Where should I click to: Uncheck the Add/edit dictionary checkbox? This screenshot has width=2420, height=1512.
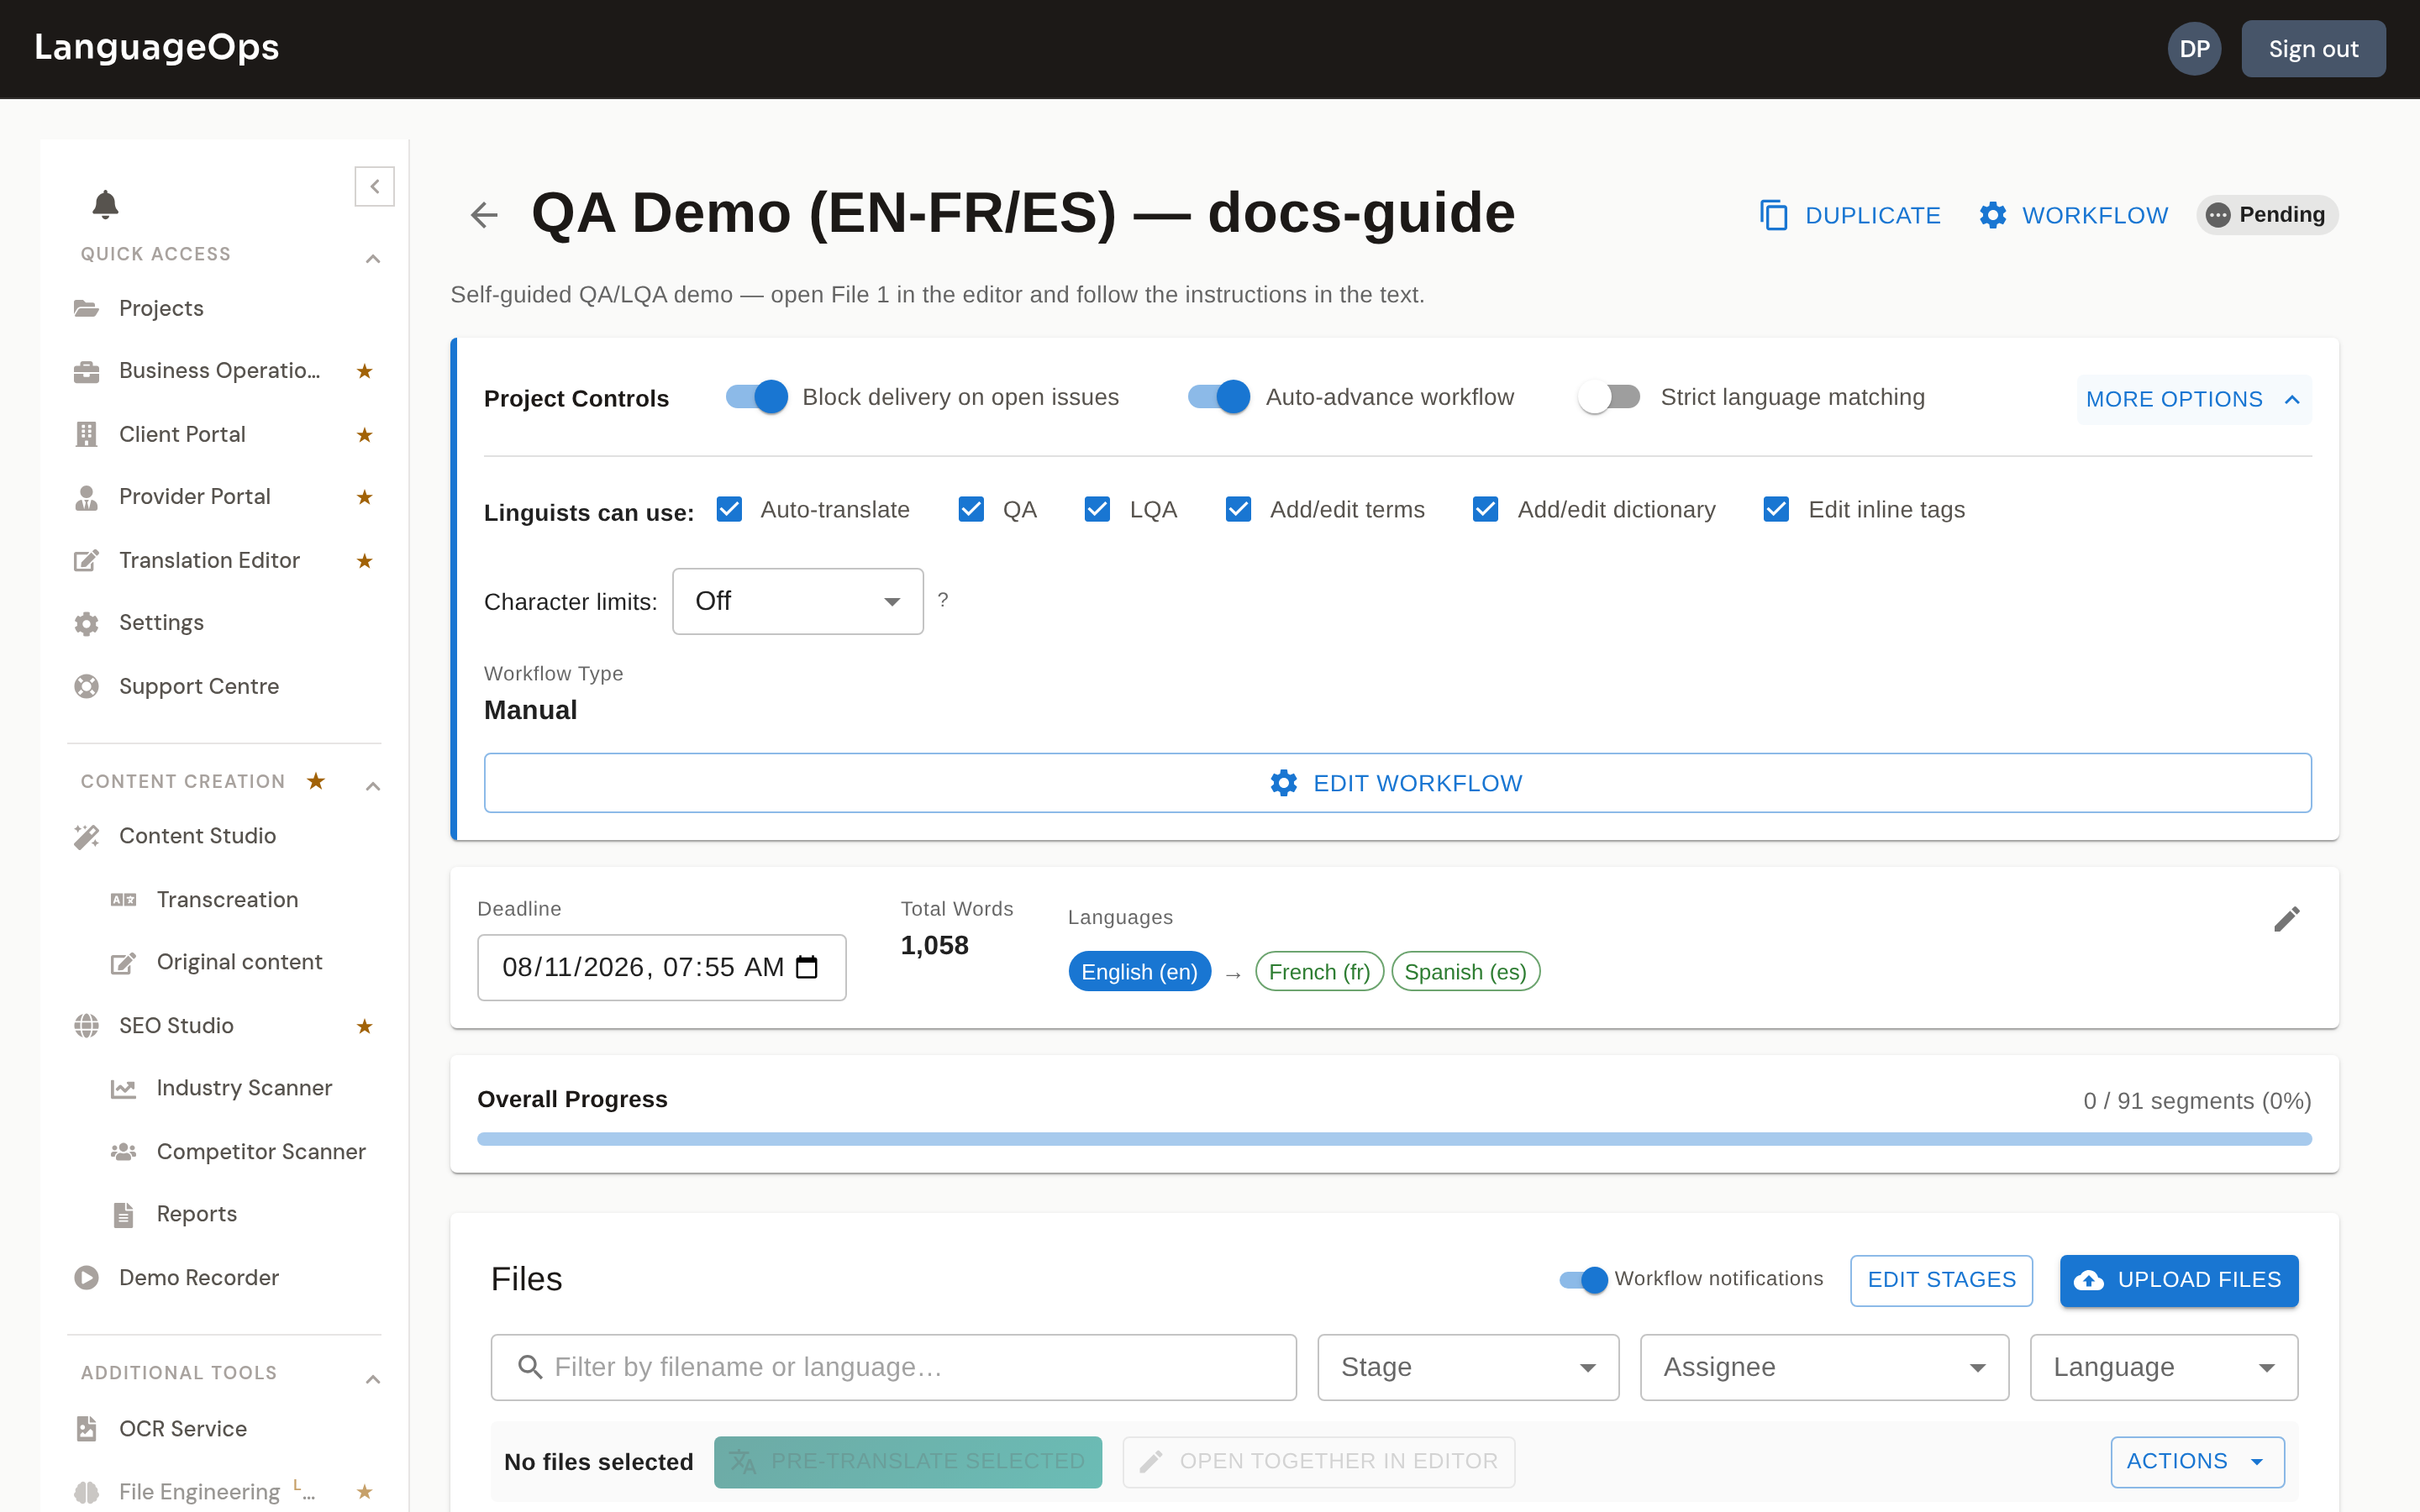[x=1485, y=510]
